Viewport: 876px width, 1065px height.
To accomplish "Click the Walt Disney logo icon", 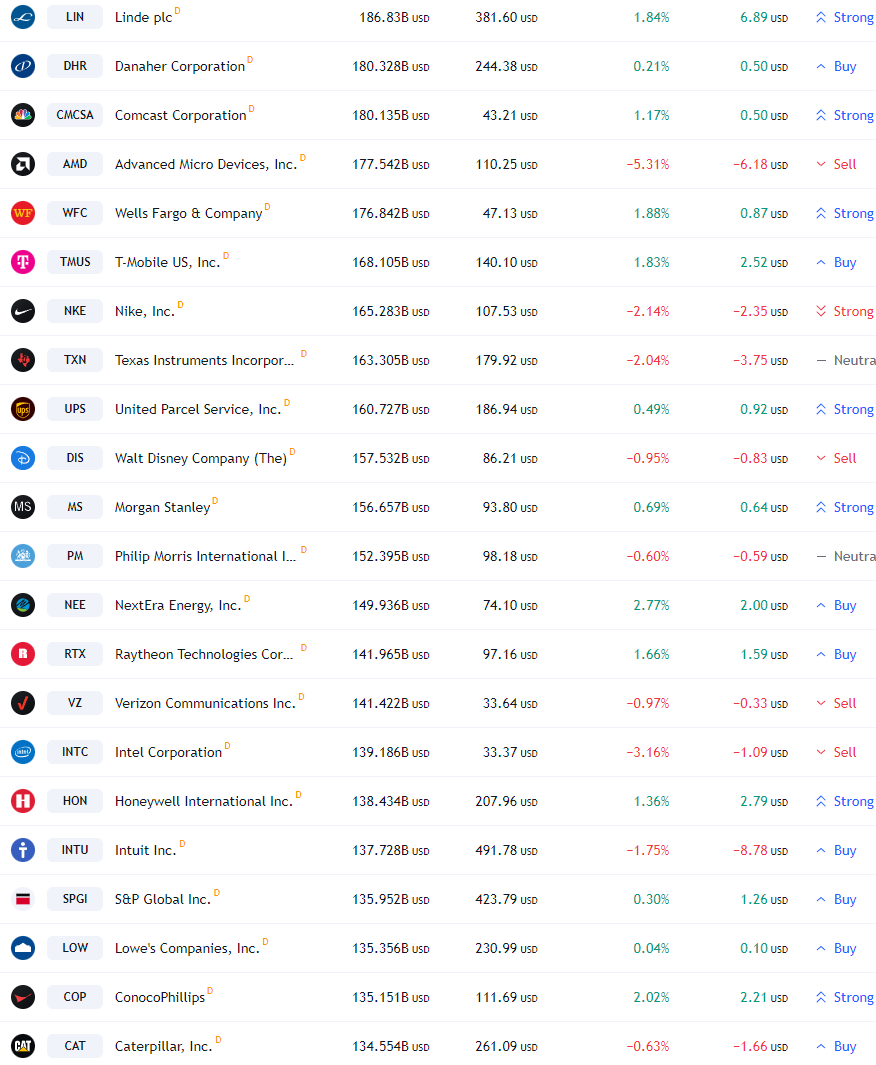I will 23,458.
